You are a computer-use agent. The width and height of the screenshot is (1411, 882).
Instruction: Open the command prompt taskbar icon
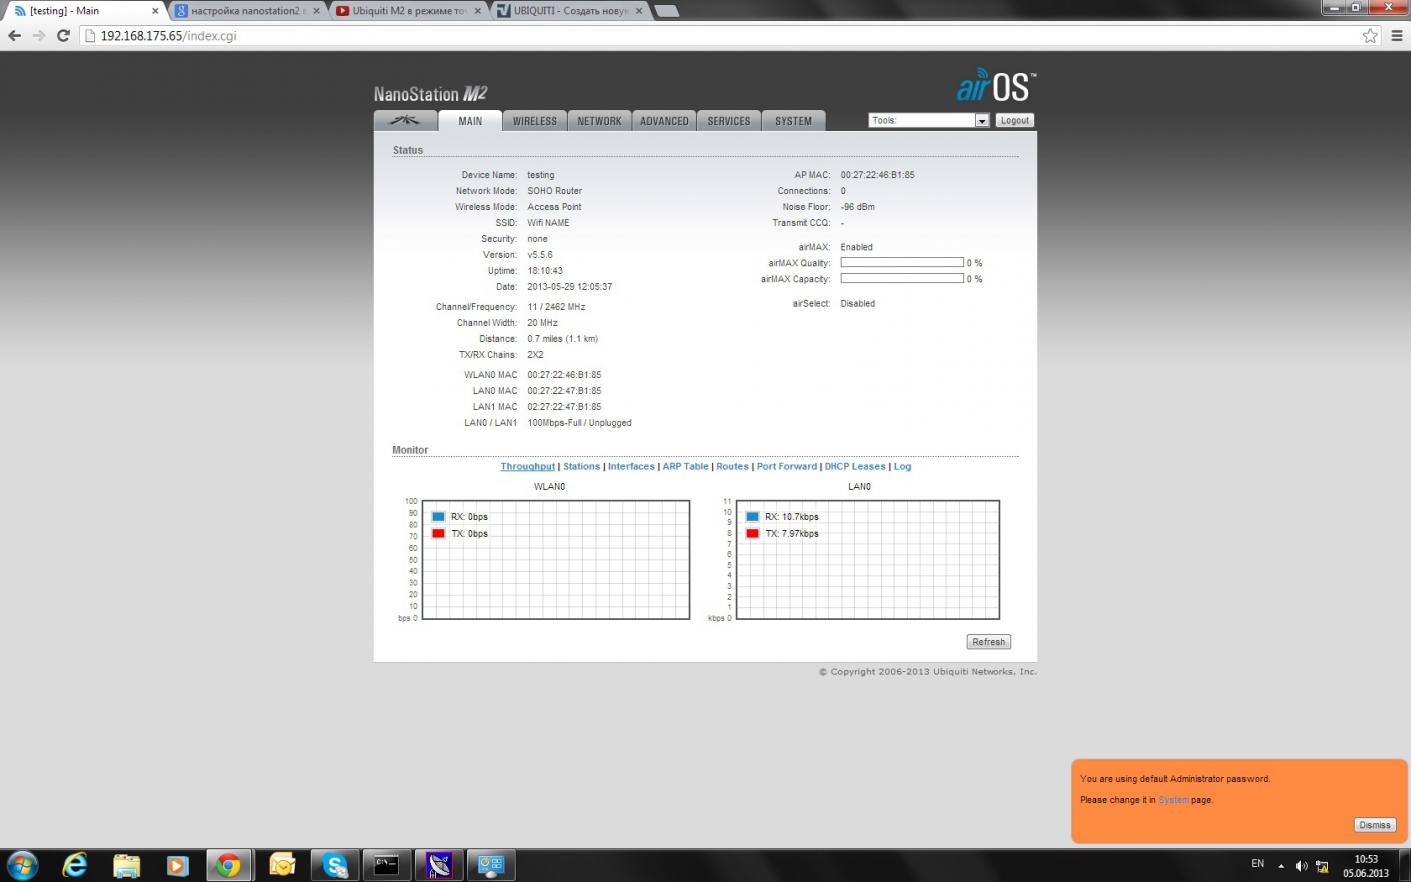(x=386, y=865)
